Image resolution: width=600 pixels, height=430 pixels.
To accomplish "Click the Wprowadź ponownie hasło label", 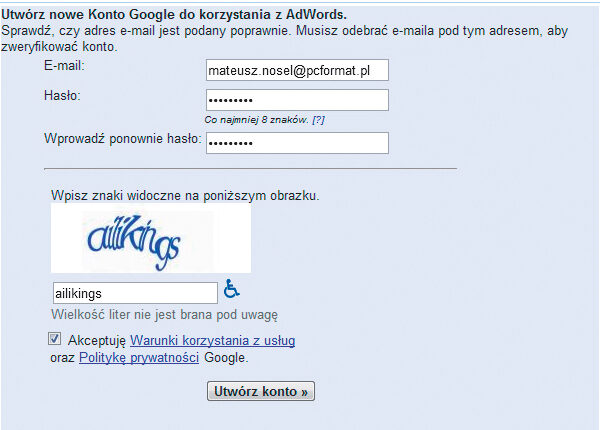I will (x=123, y=138).
